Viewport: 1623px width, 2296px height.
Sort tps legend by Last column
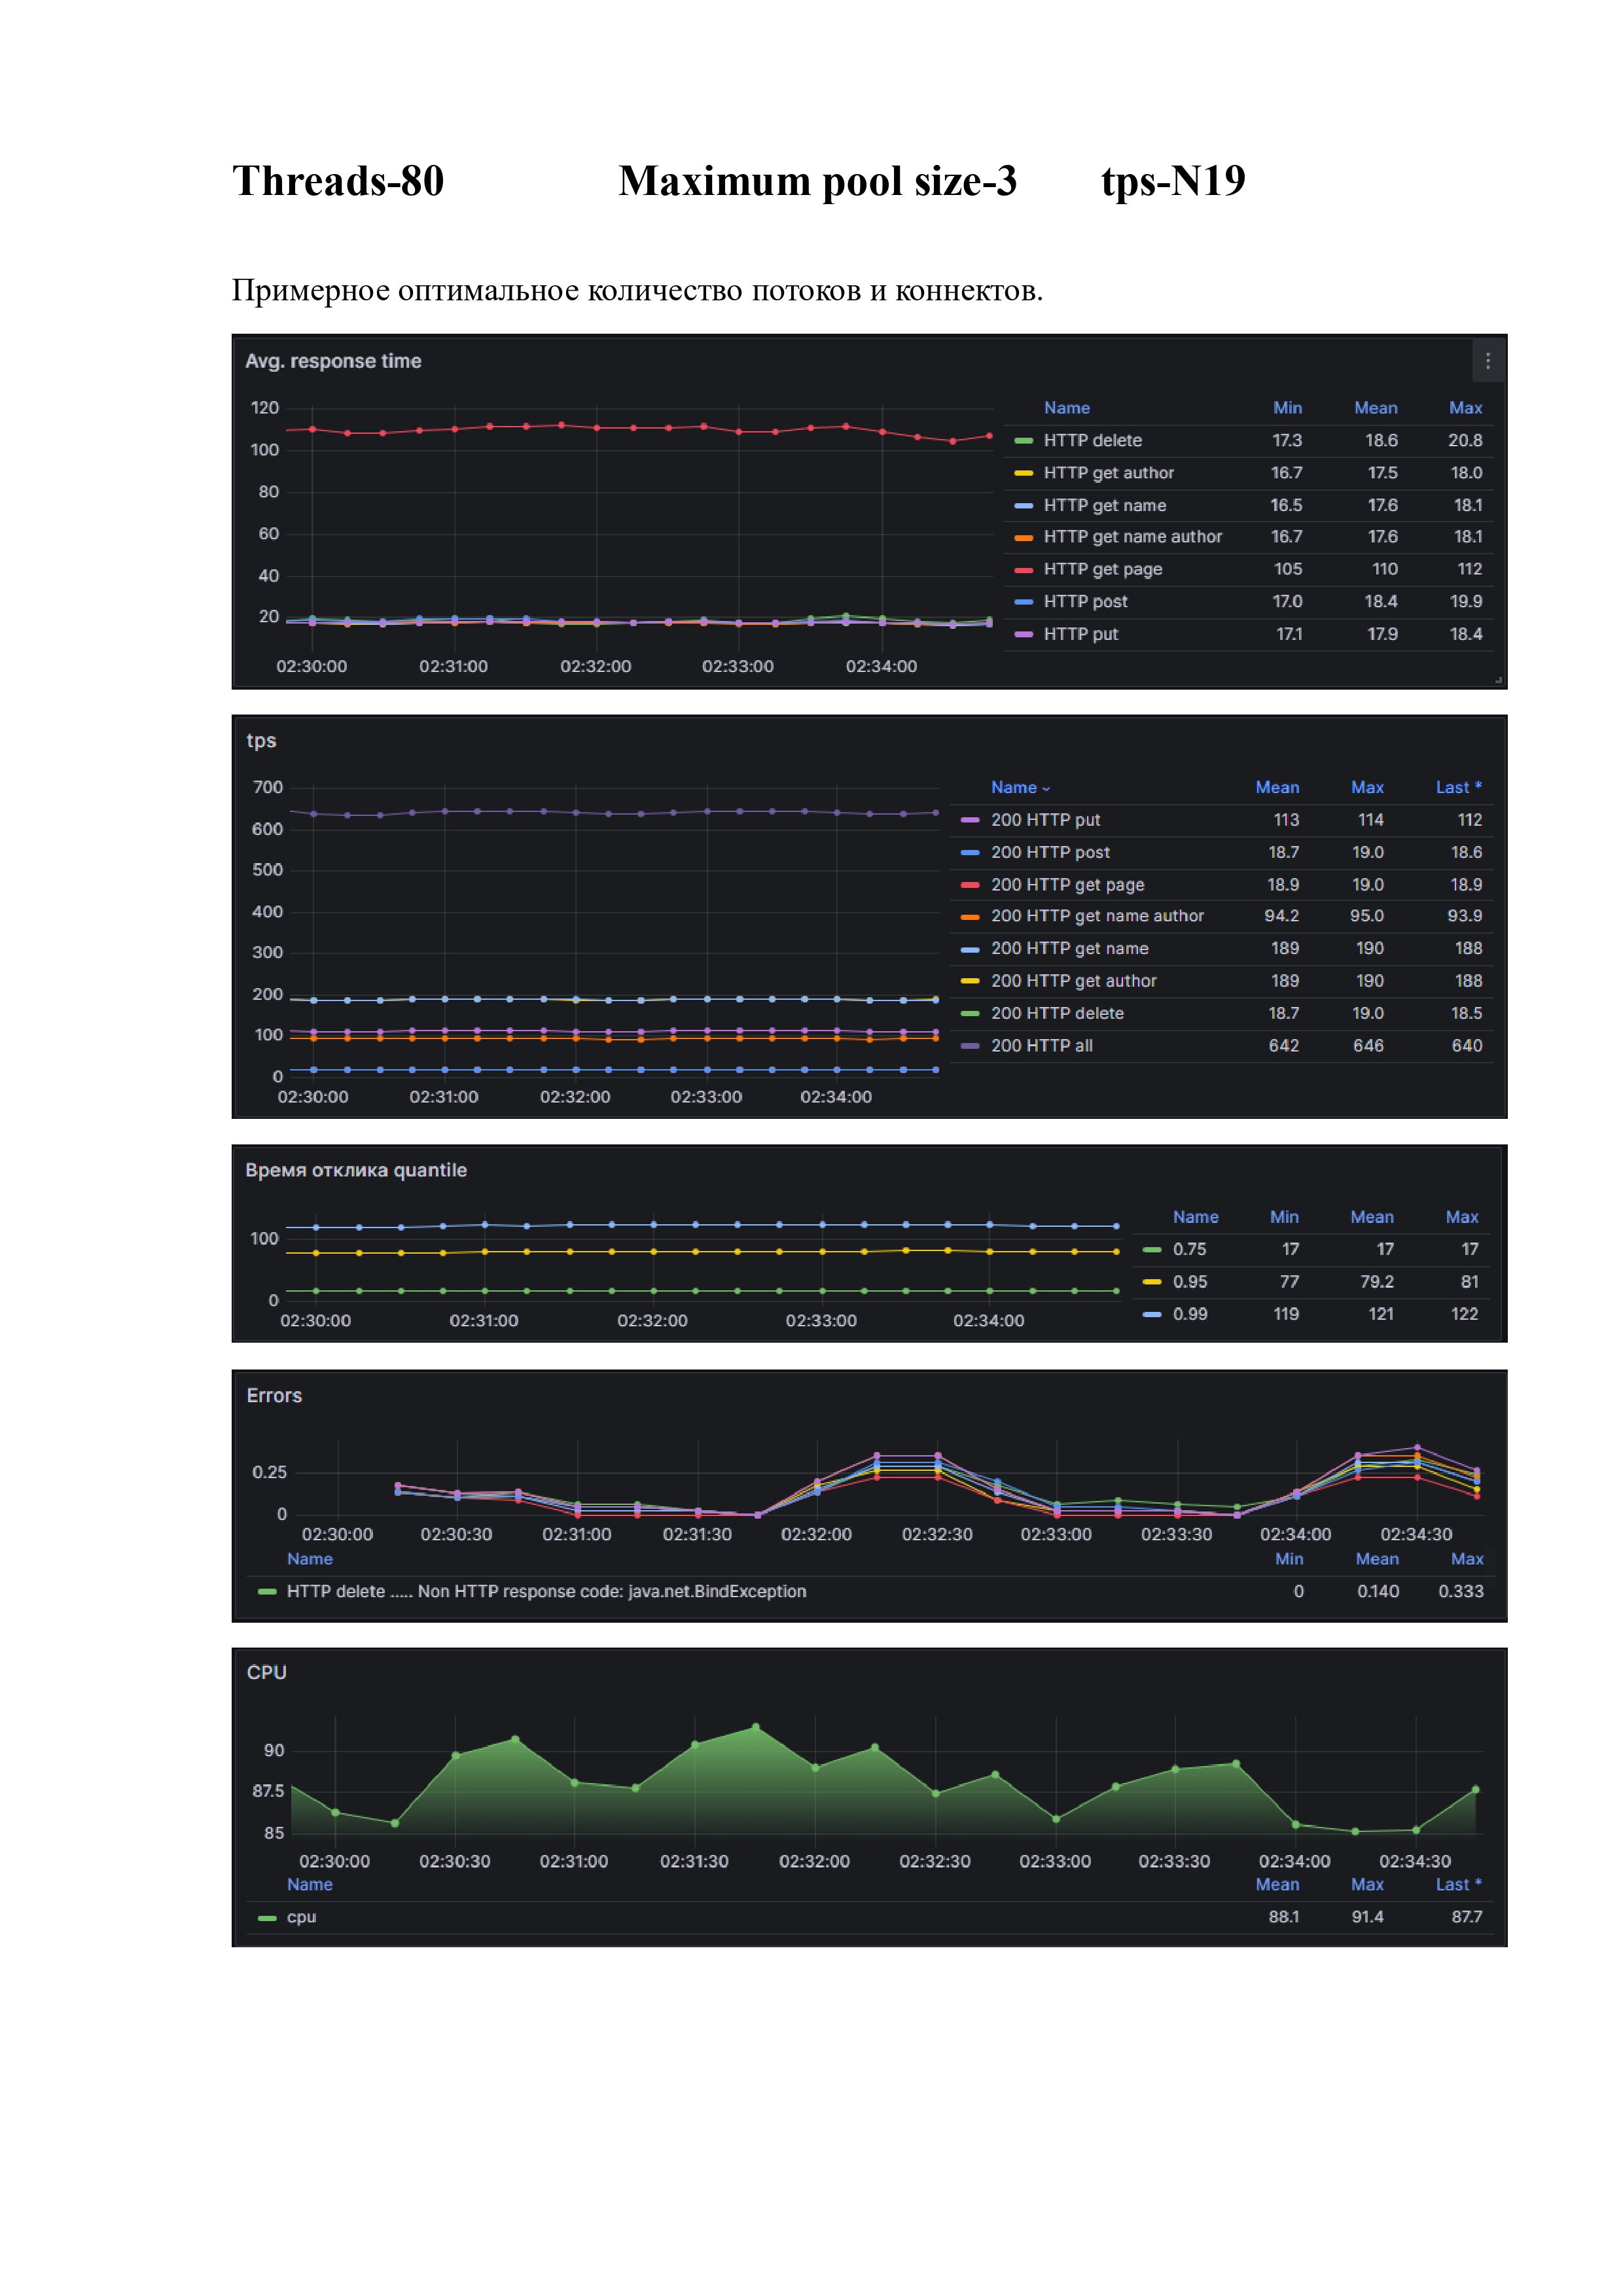click(1457, 788)
